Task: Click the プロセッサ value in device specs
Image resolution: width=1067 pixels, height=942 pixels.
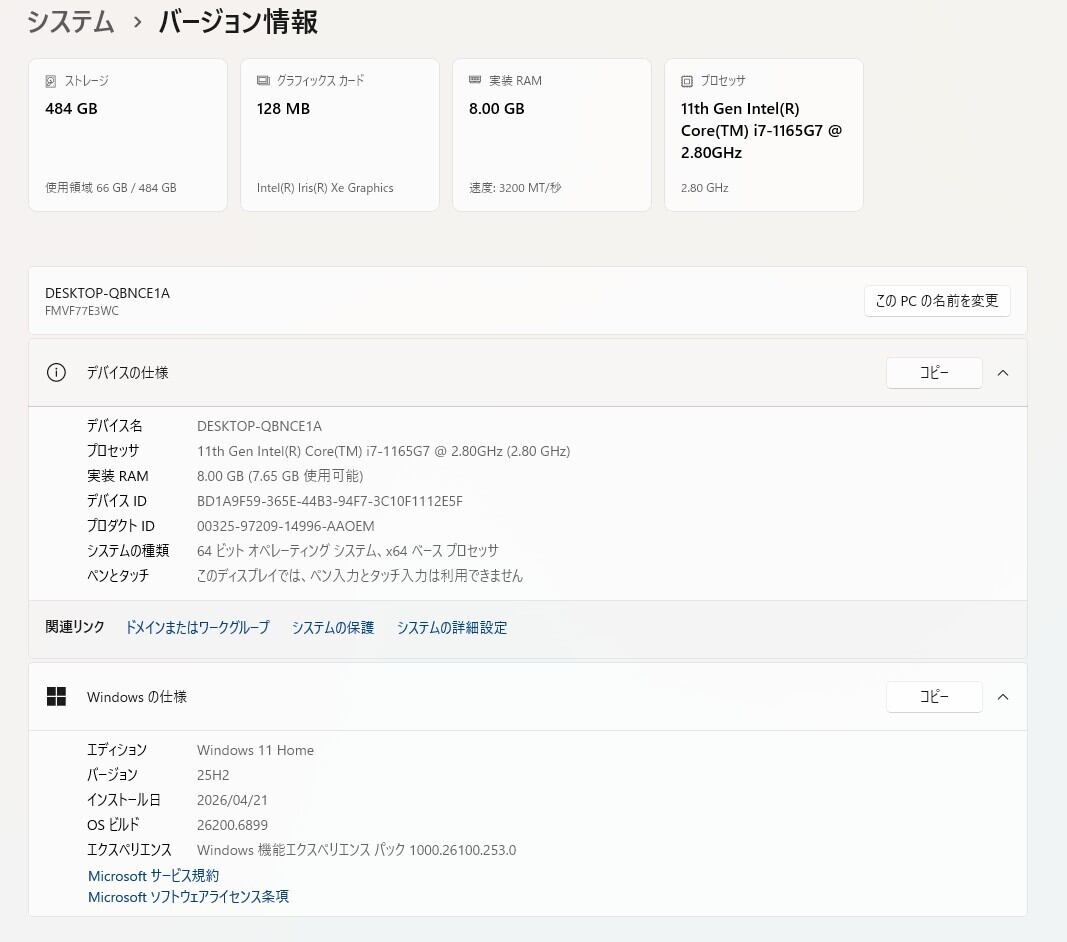Action: (384, 451)
